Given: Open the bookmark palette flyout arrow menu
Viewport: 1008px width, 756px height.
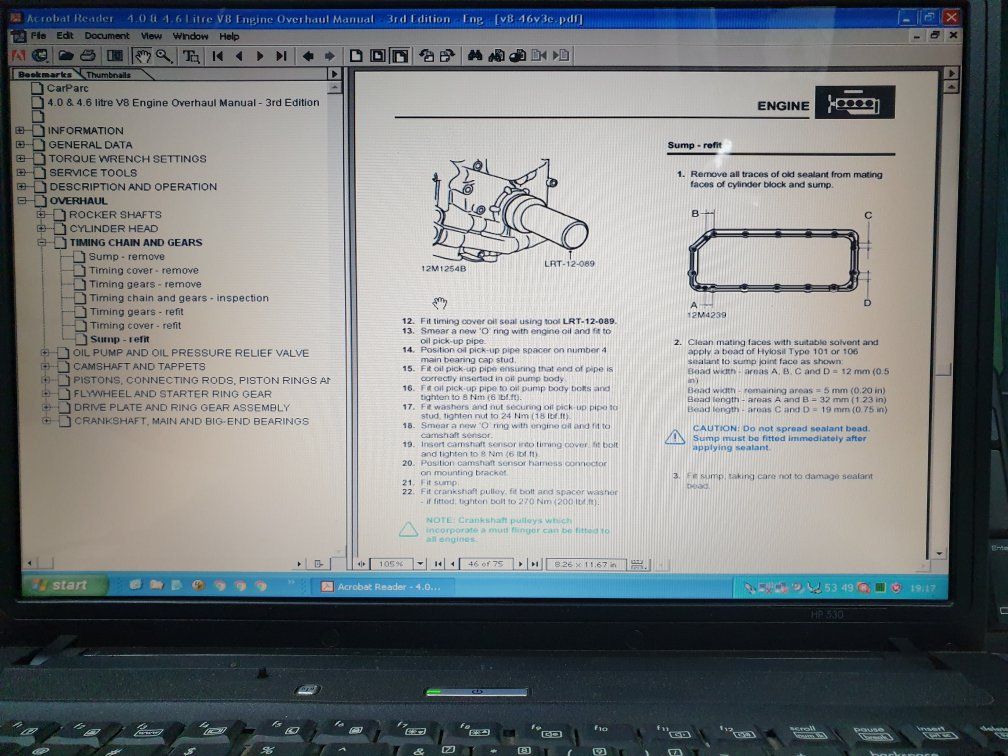Looking at the screenshot, I should point(334,74).
